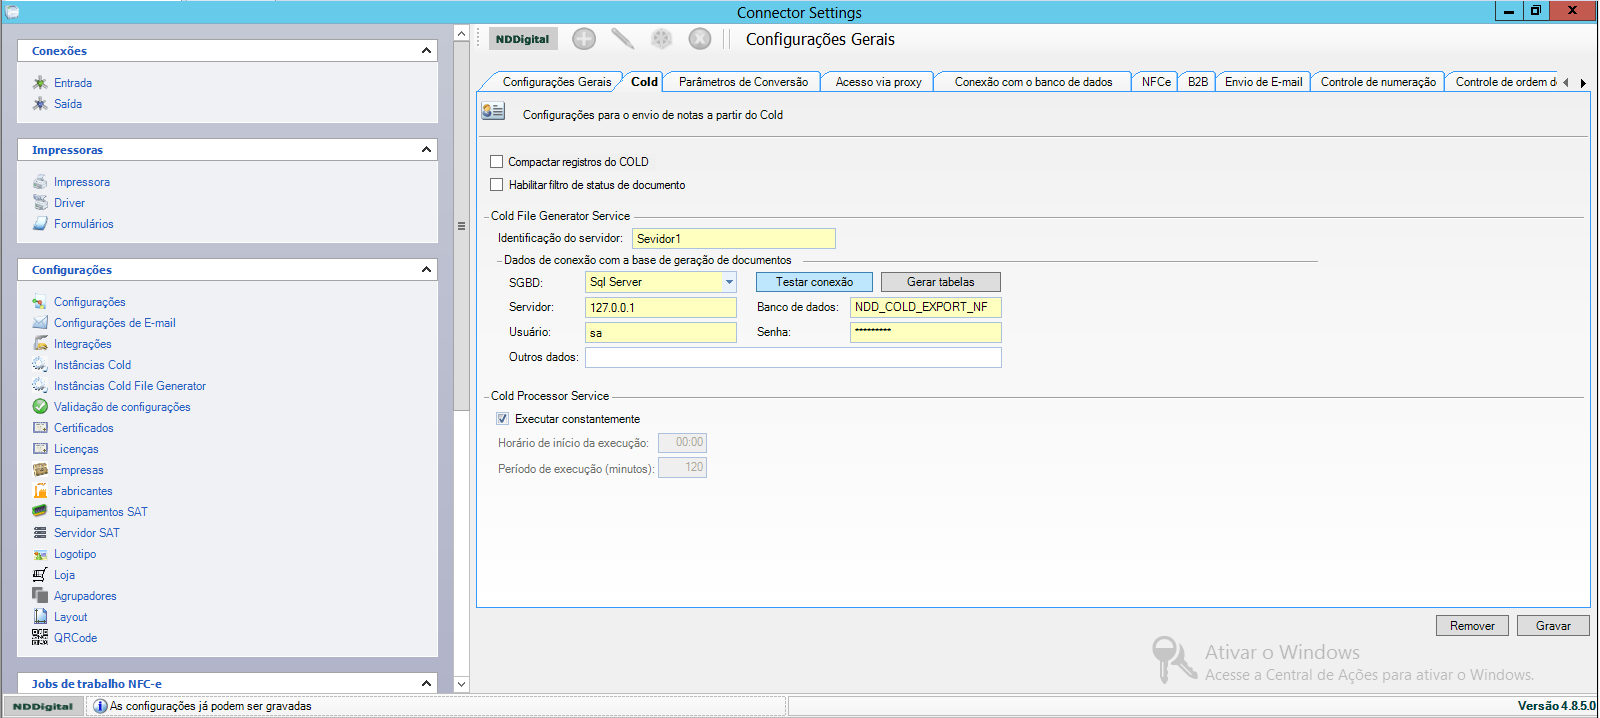The image size is (1600, 718).
Task: Switch to Parâmetros de Conversão tab
Action: click(743, 82)
